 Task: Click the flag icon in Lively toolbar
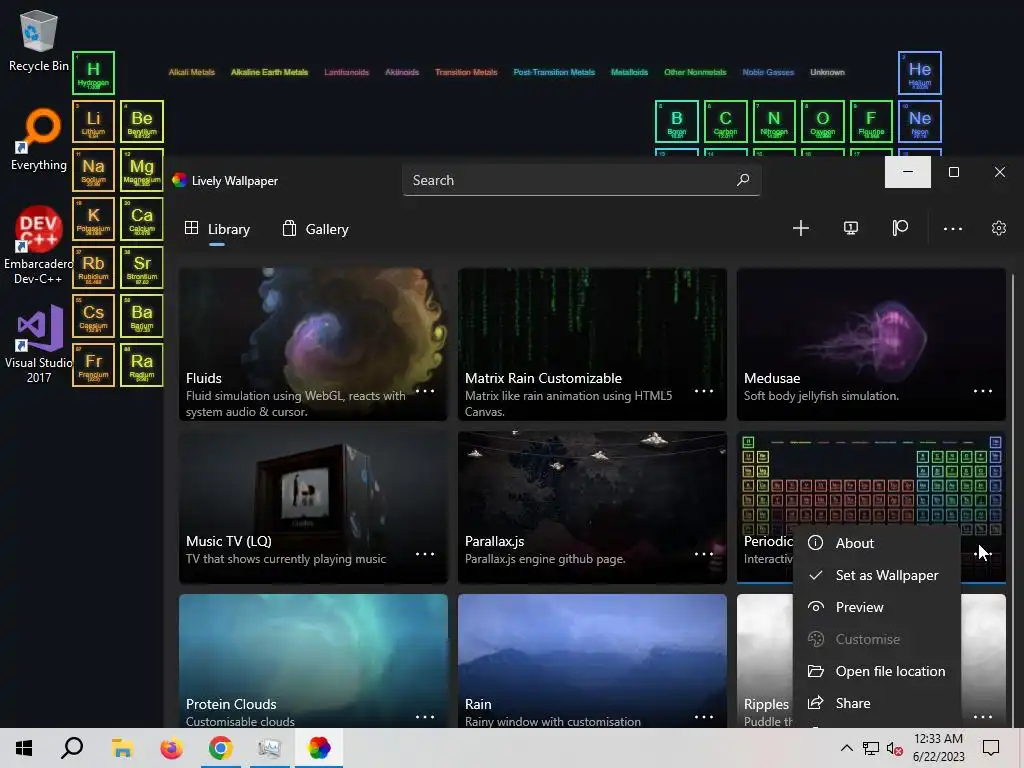(900, 228)
